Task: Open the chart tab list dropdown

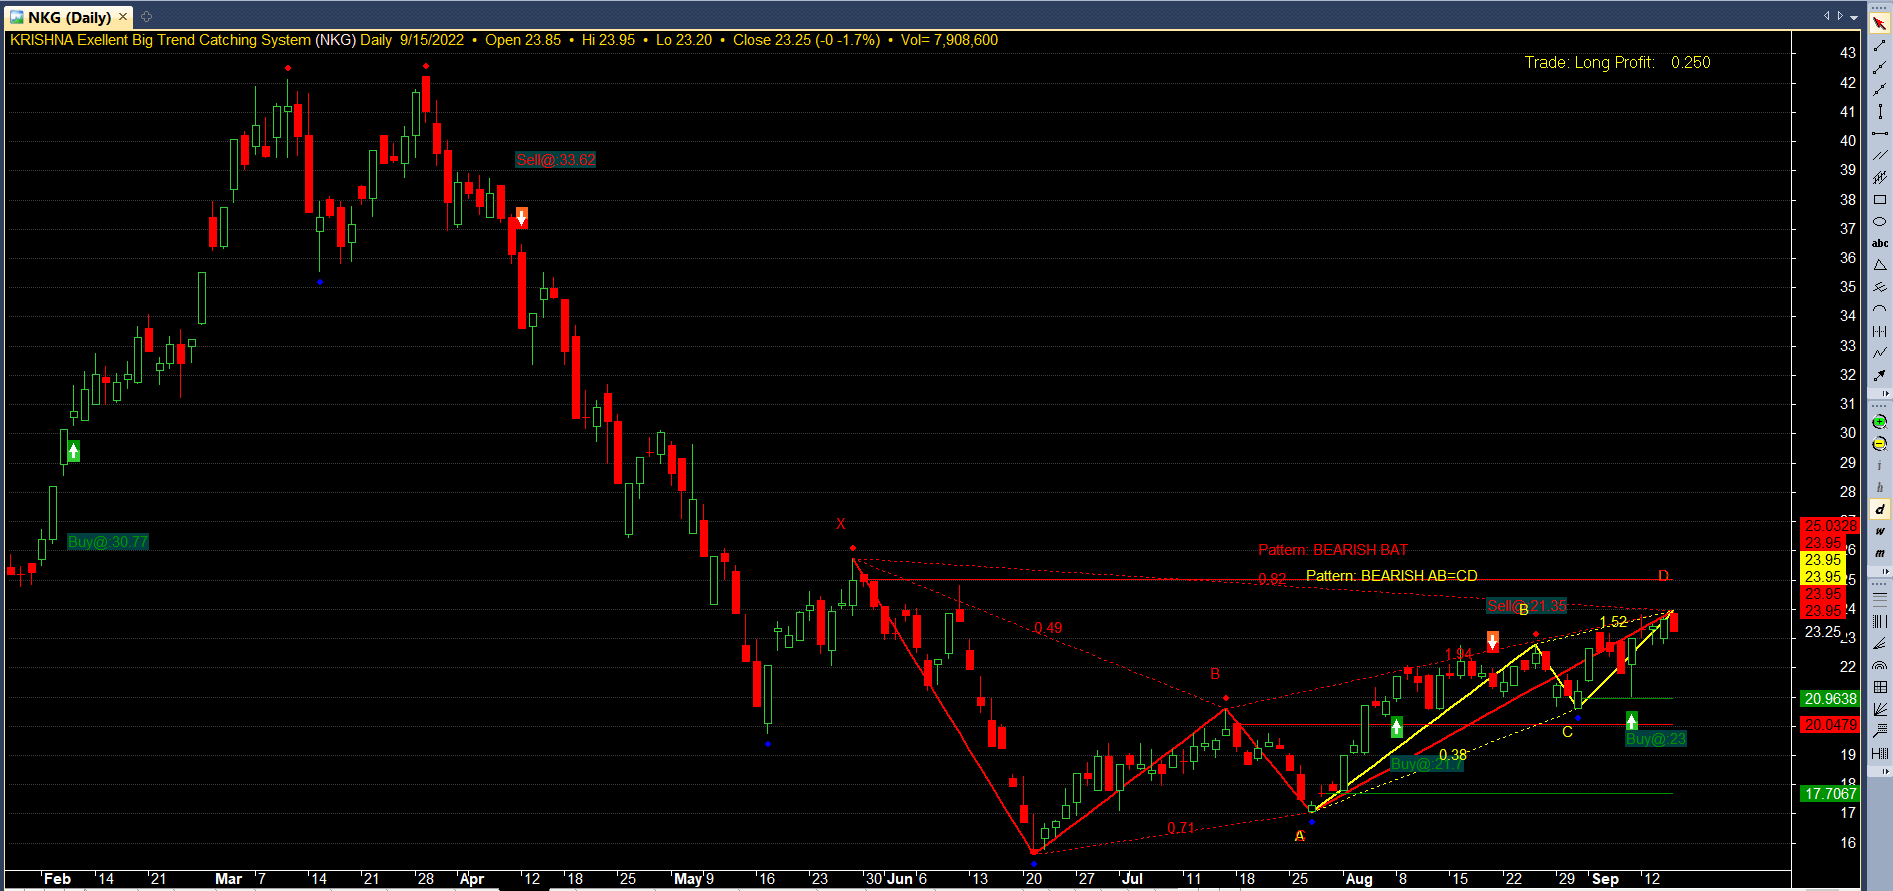Action: [1853, 17]
